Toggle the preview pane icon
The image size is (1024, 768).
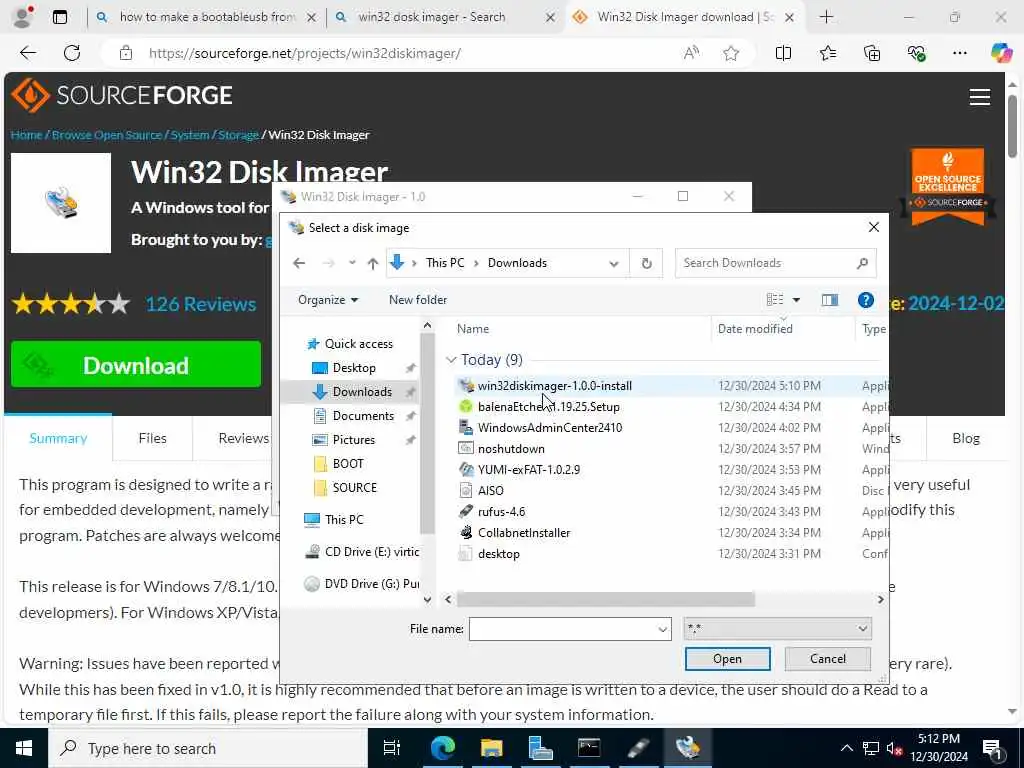[x=829, y=300]
